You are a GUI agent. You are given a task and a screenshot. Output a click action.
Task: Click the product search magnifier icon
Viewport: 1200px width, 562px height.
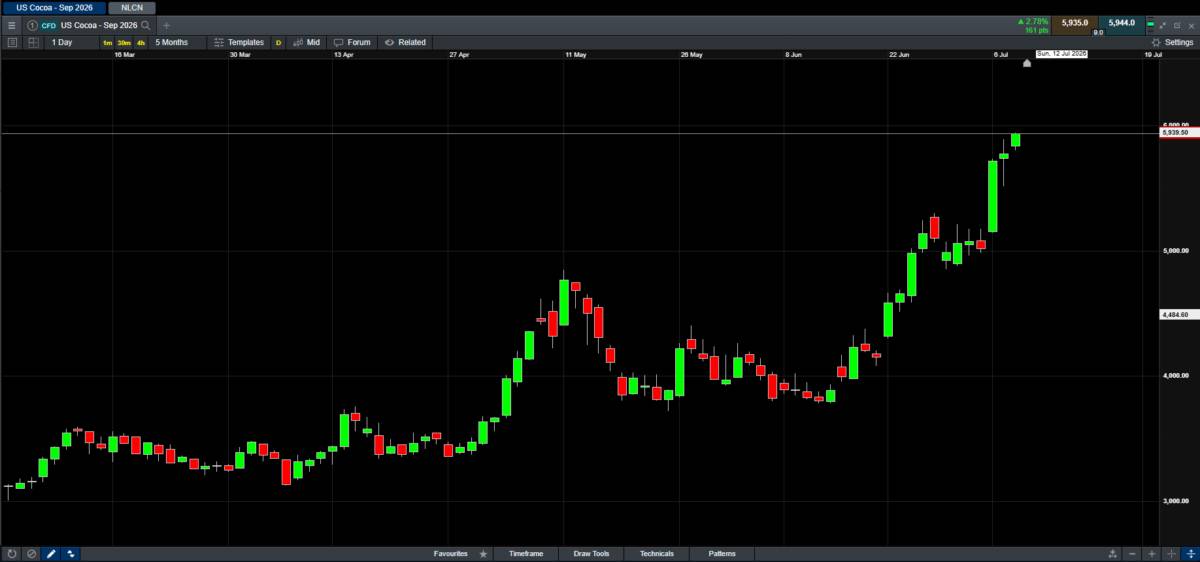tap(147, 25)
